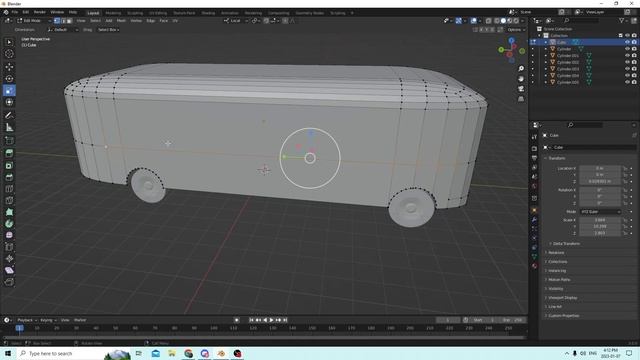Switch to the Sculpting workspace tab
This screenshot has height=360, width=640.
135,13
